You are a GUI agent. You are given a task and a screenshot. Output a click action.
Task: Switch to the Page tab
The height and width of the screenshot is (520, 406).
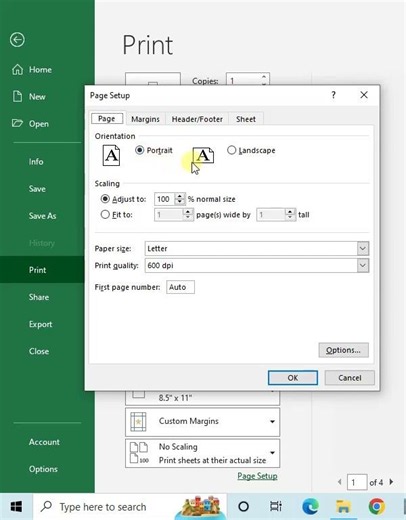coord(107,119)
